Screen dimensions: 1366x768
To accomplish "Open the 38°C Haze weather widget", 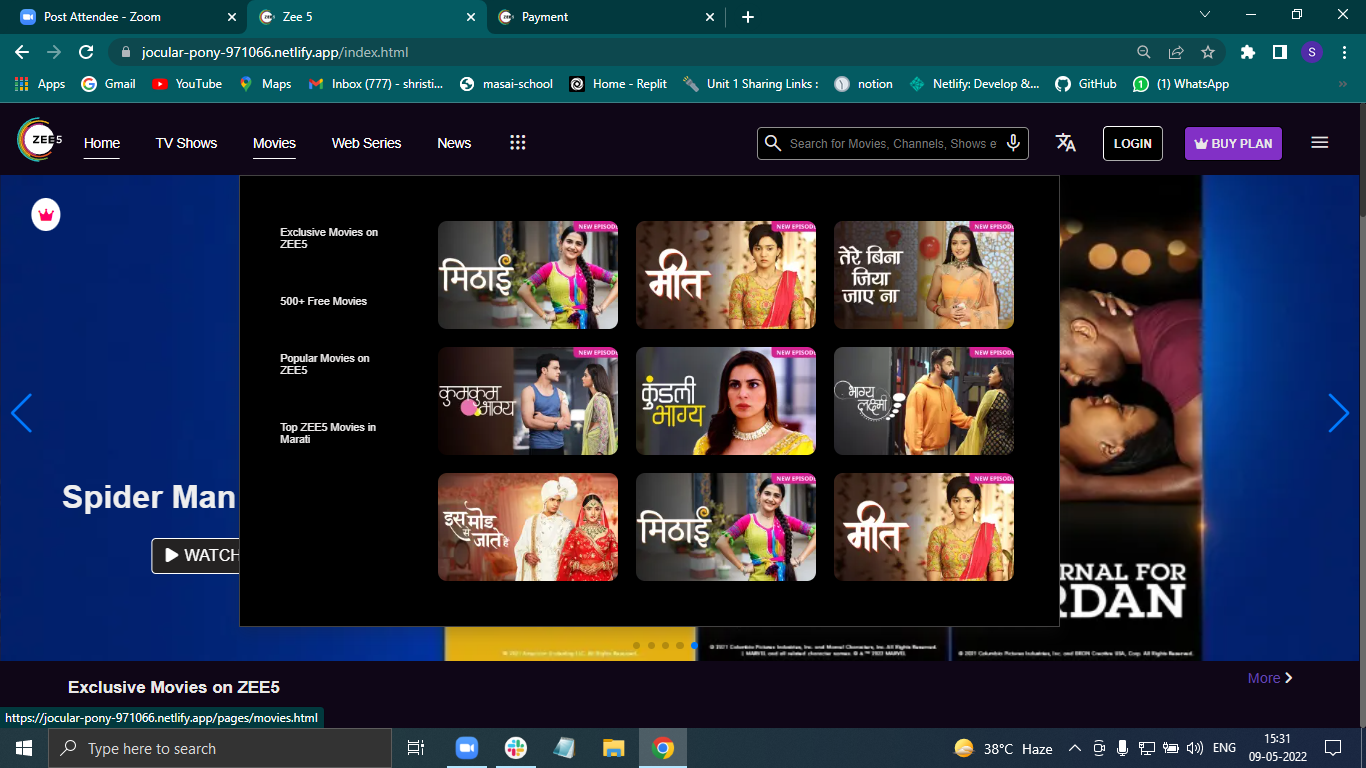I will click(1003, 748).
